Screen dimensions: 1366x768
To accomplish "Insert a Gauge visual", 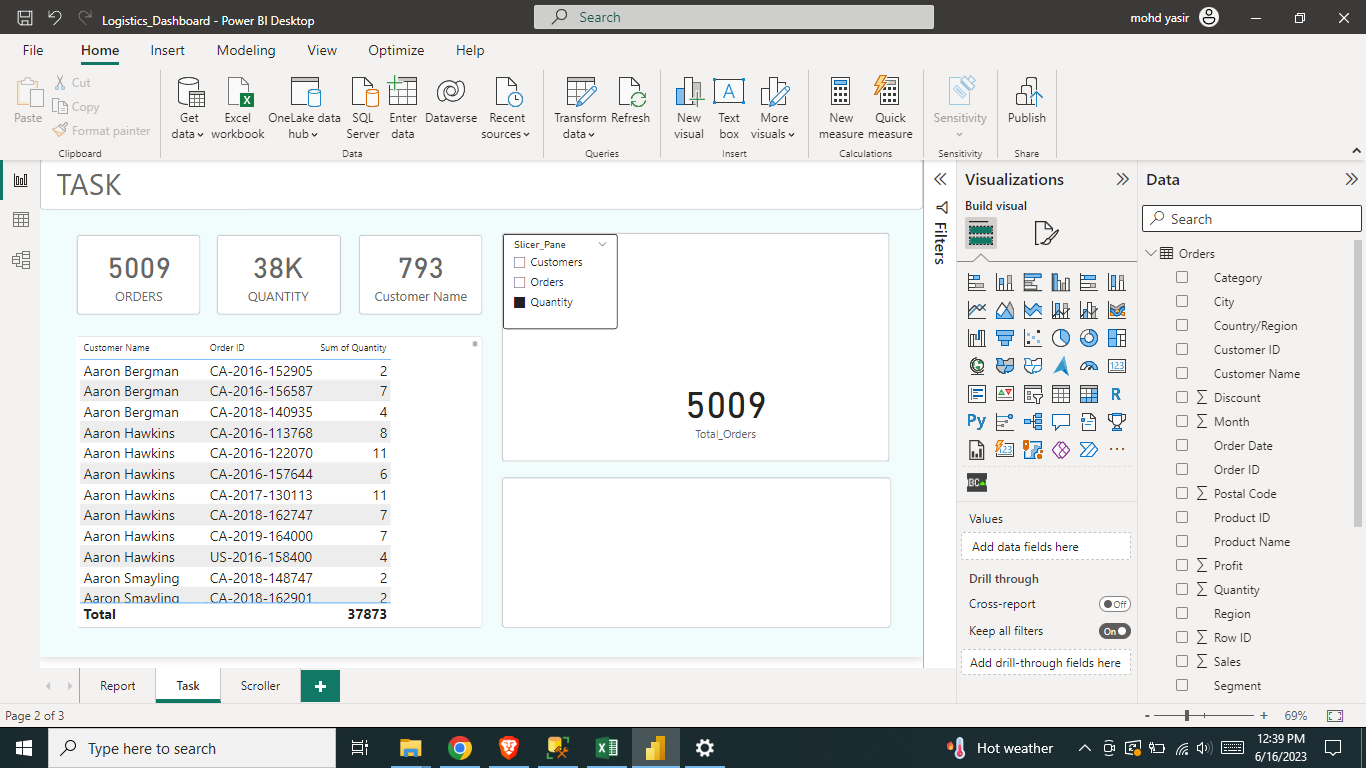I will tap(1089, 366).
